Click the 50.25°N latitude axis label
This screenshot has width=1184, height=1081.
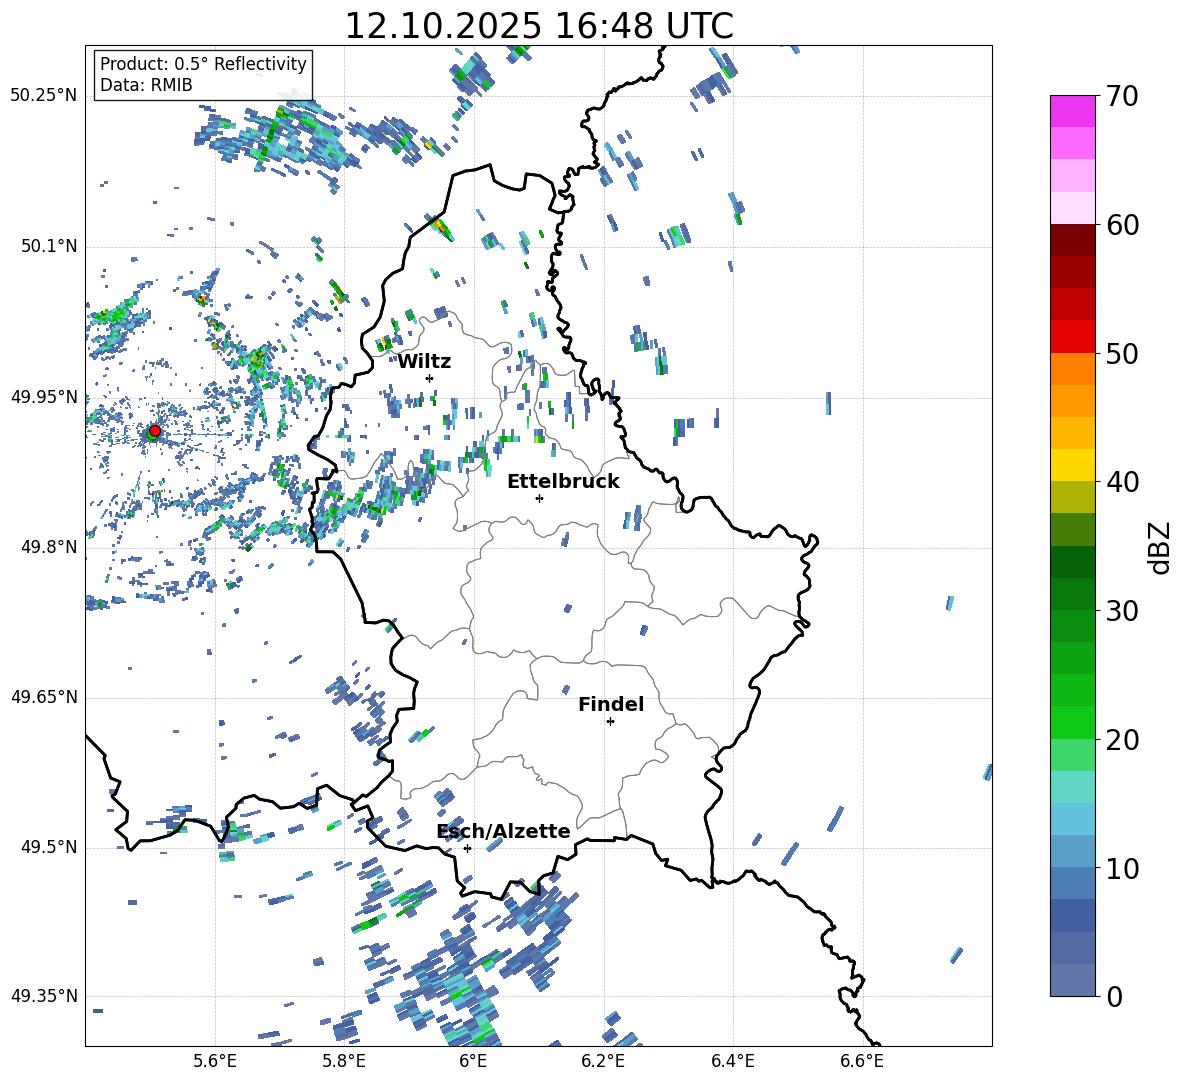44,96
